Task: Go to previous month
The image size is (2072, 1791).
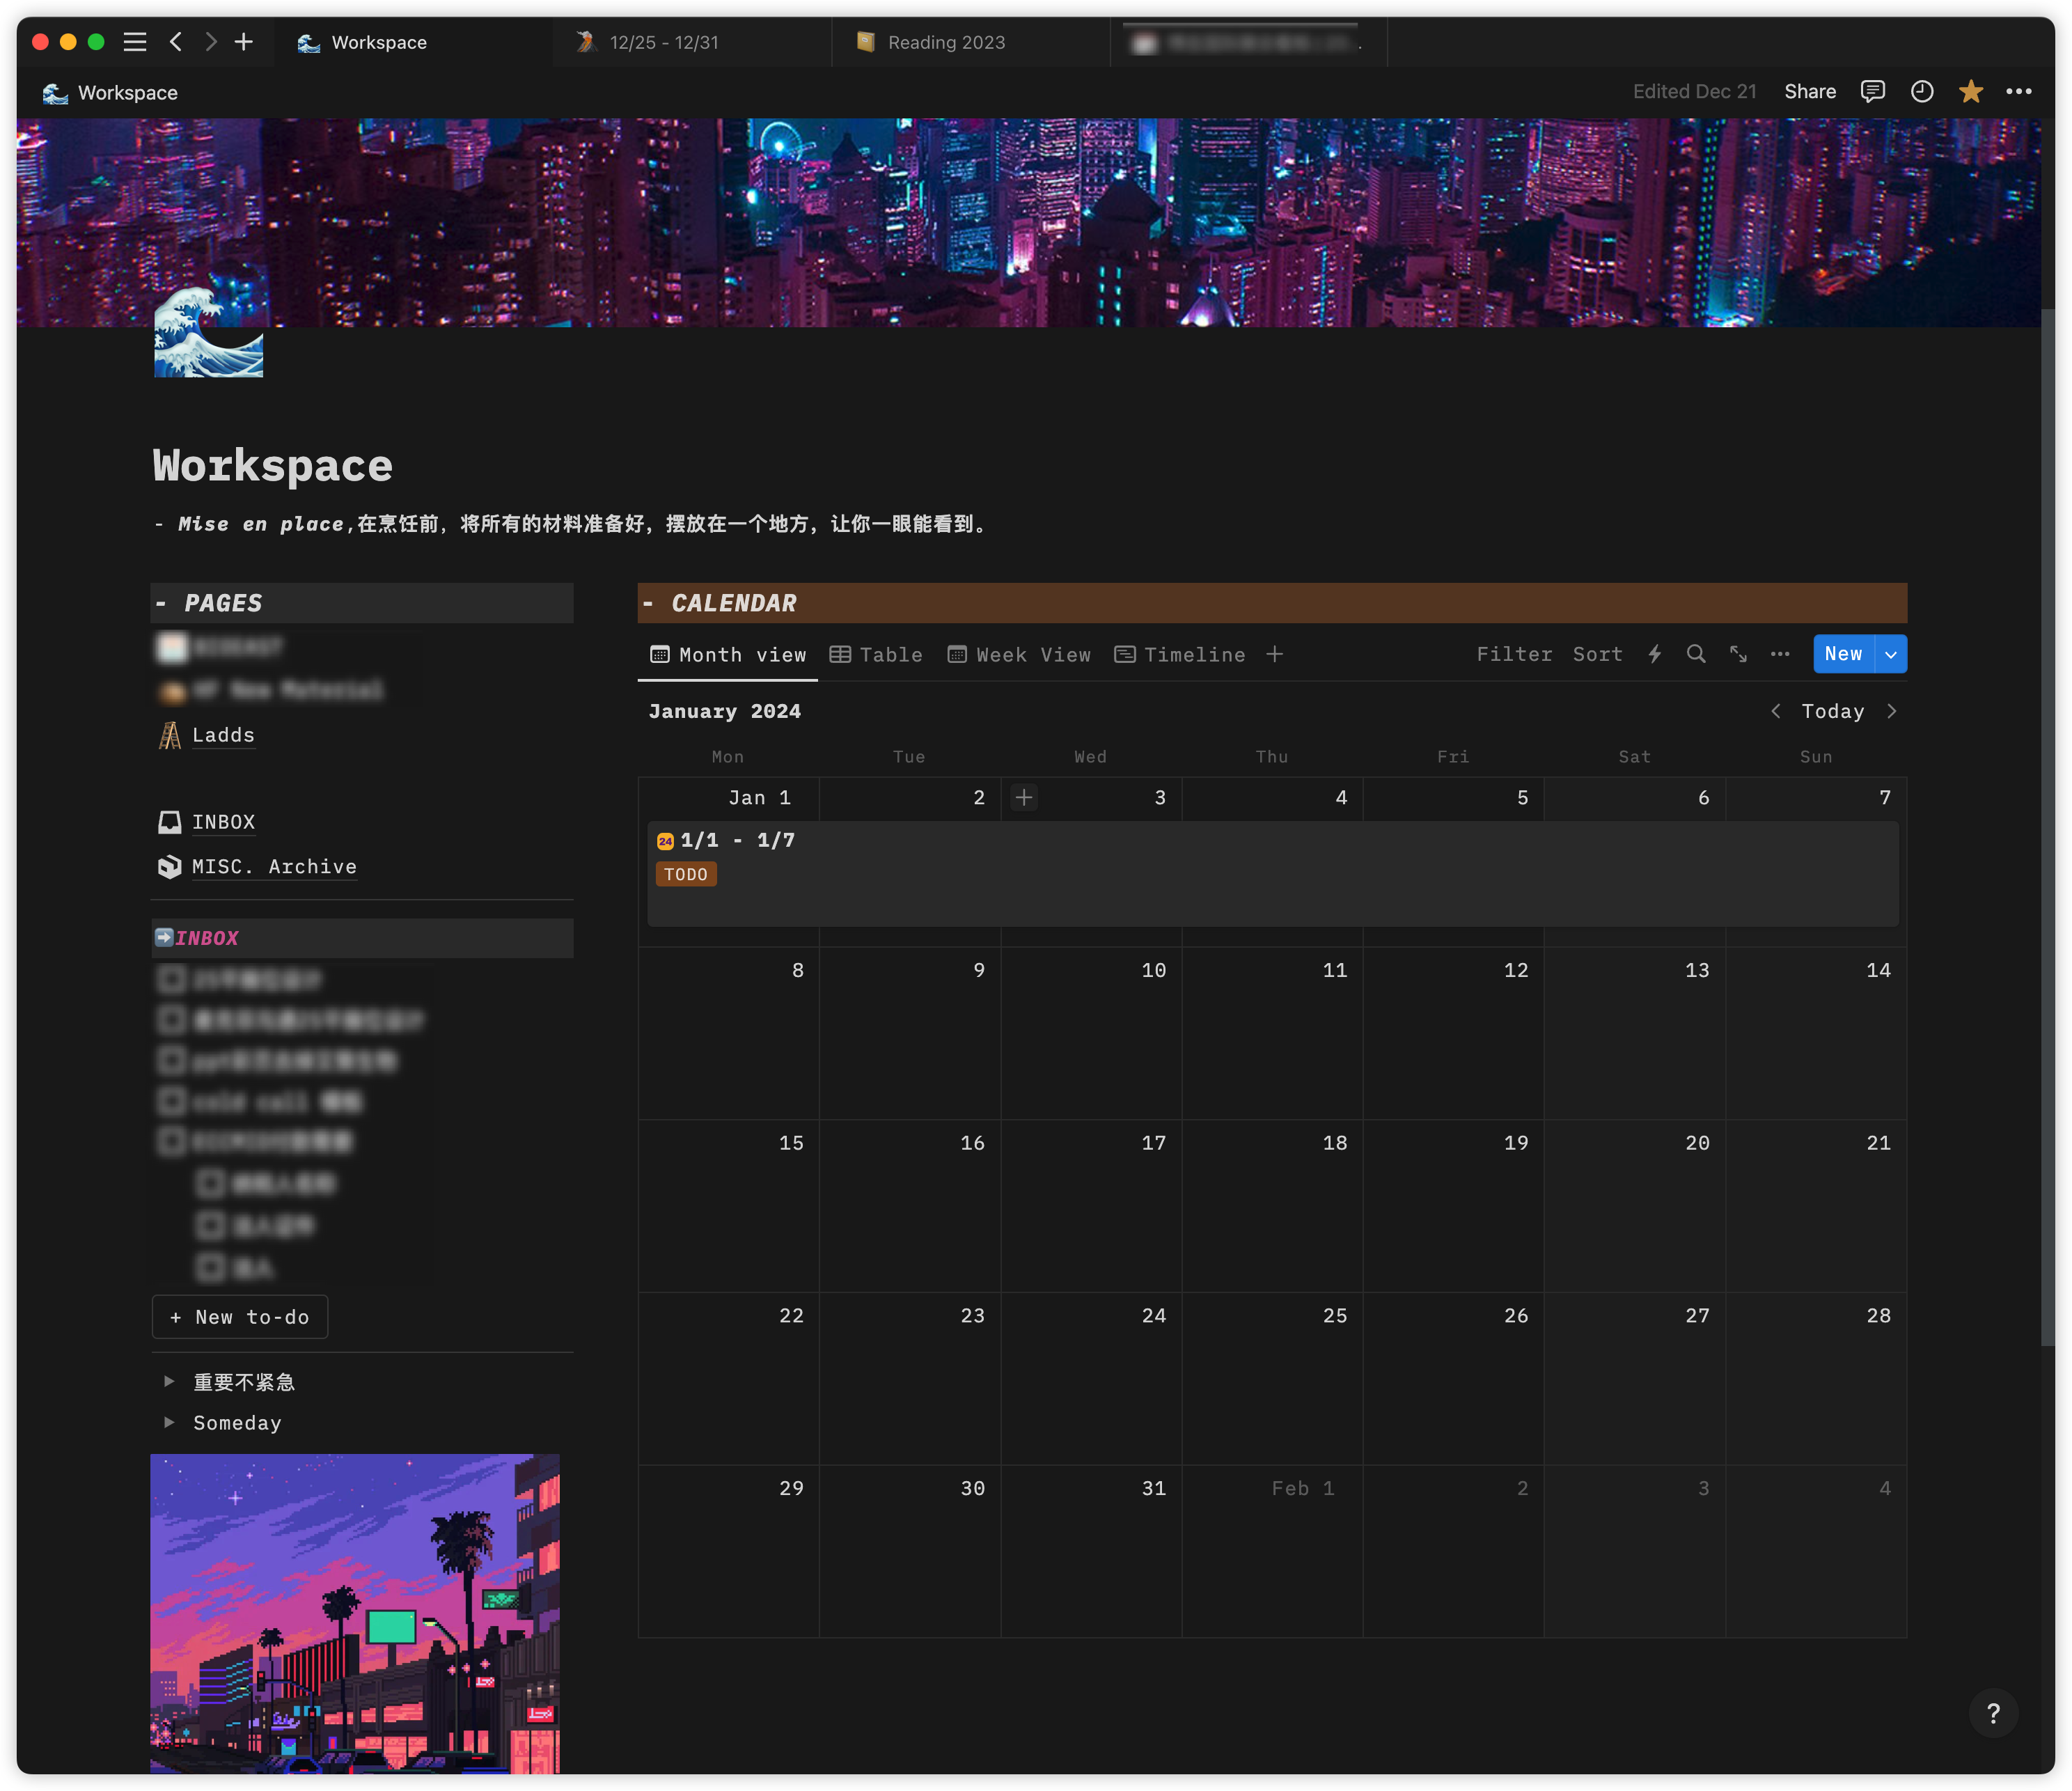Action: pos(1775,711)
